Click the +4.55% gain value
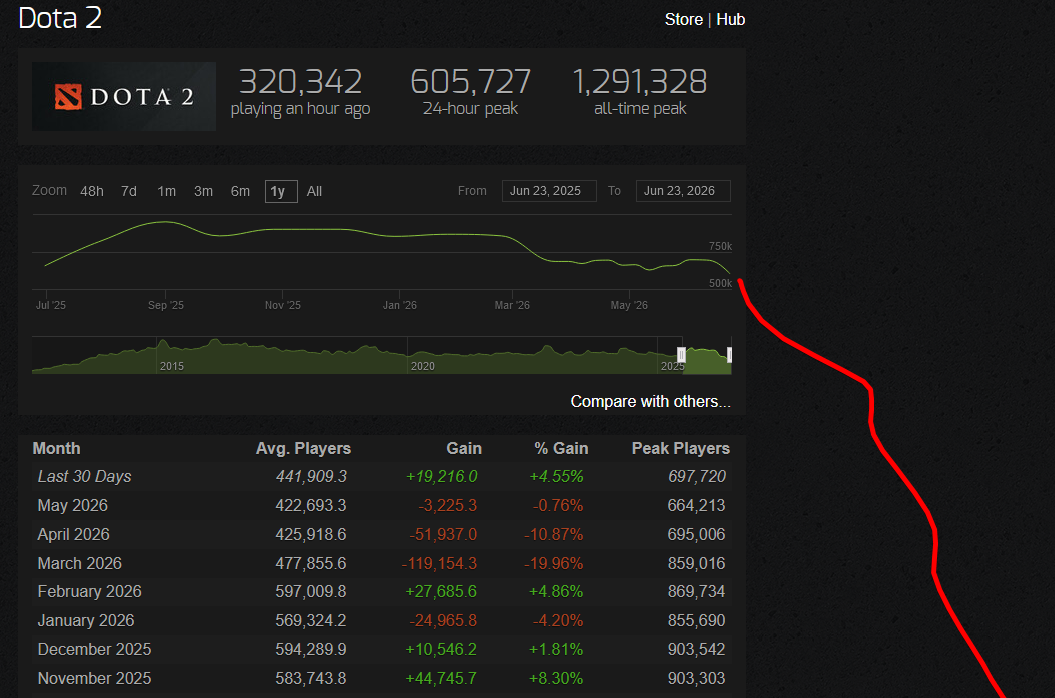The width and height of the screenshot is (1055, 698). [556, 477]
